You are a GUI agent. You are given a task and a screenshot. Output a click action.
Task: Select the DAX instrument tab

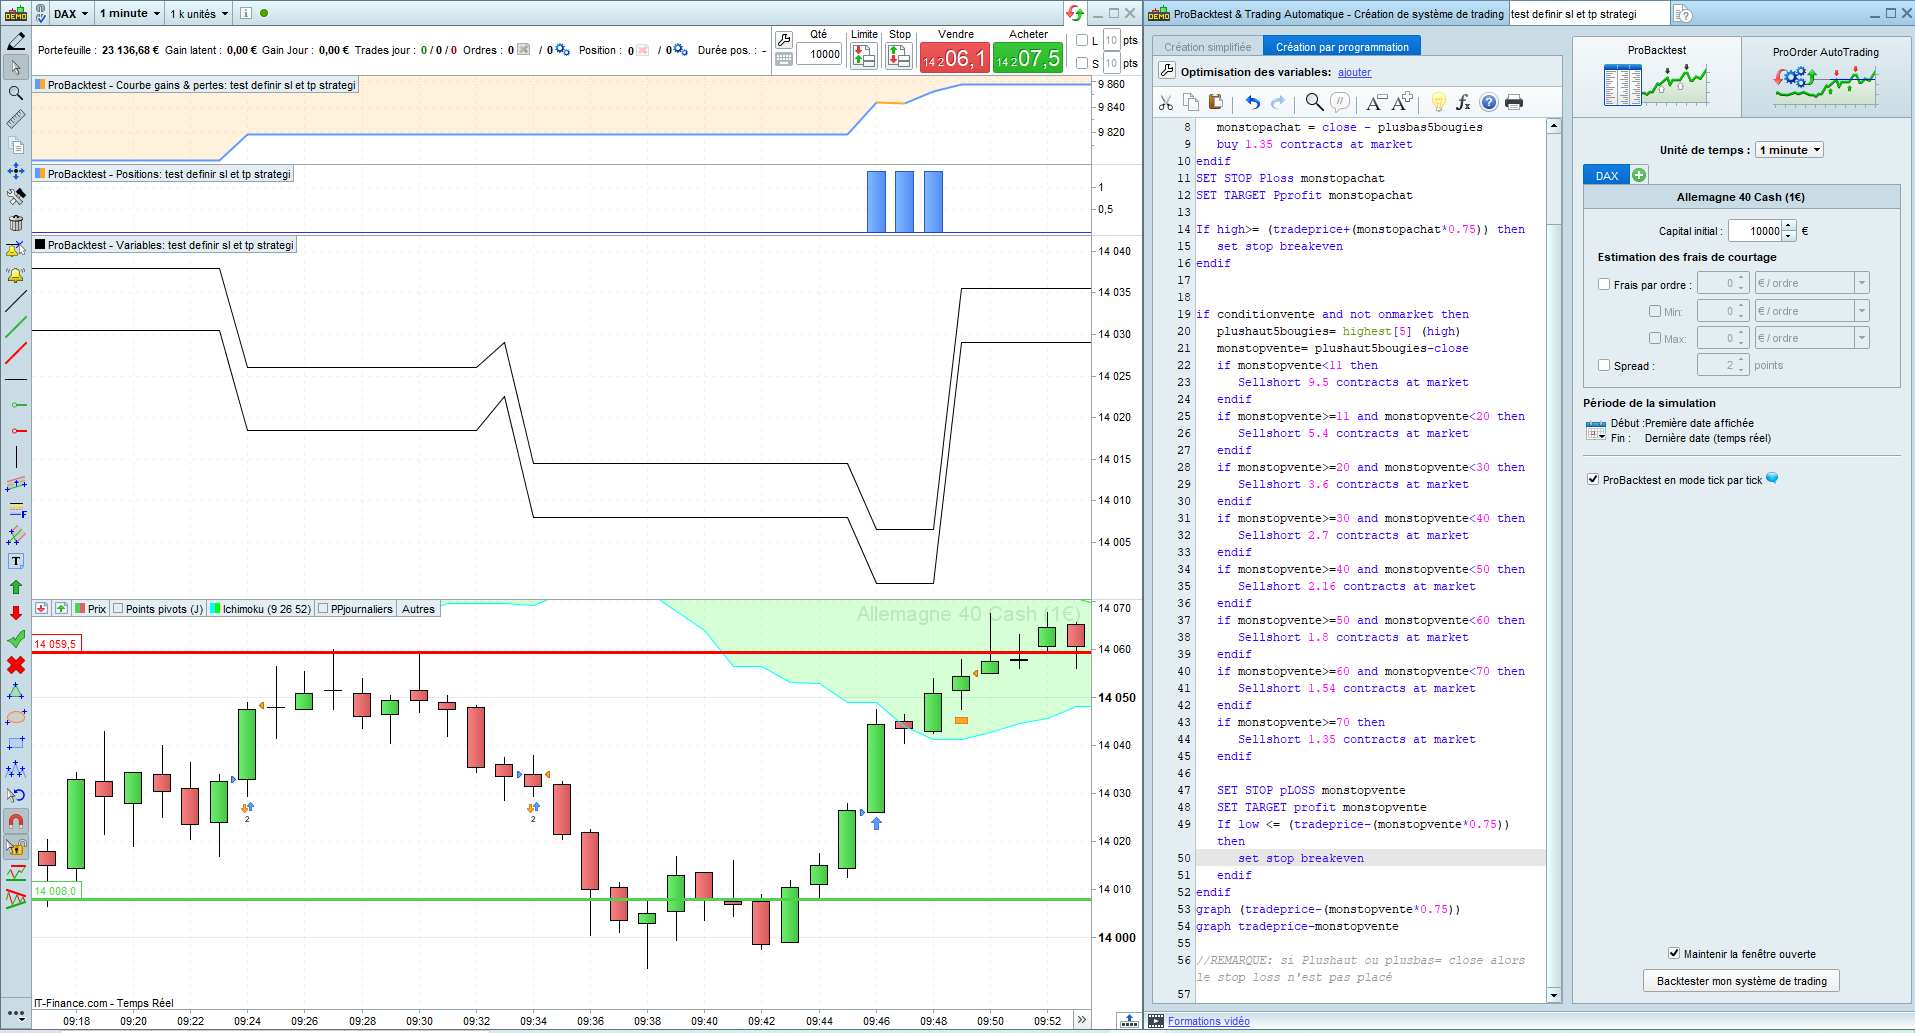coord(1607,175)
